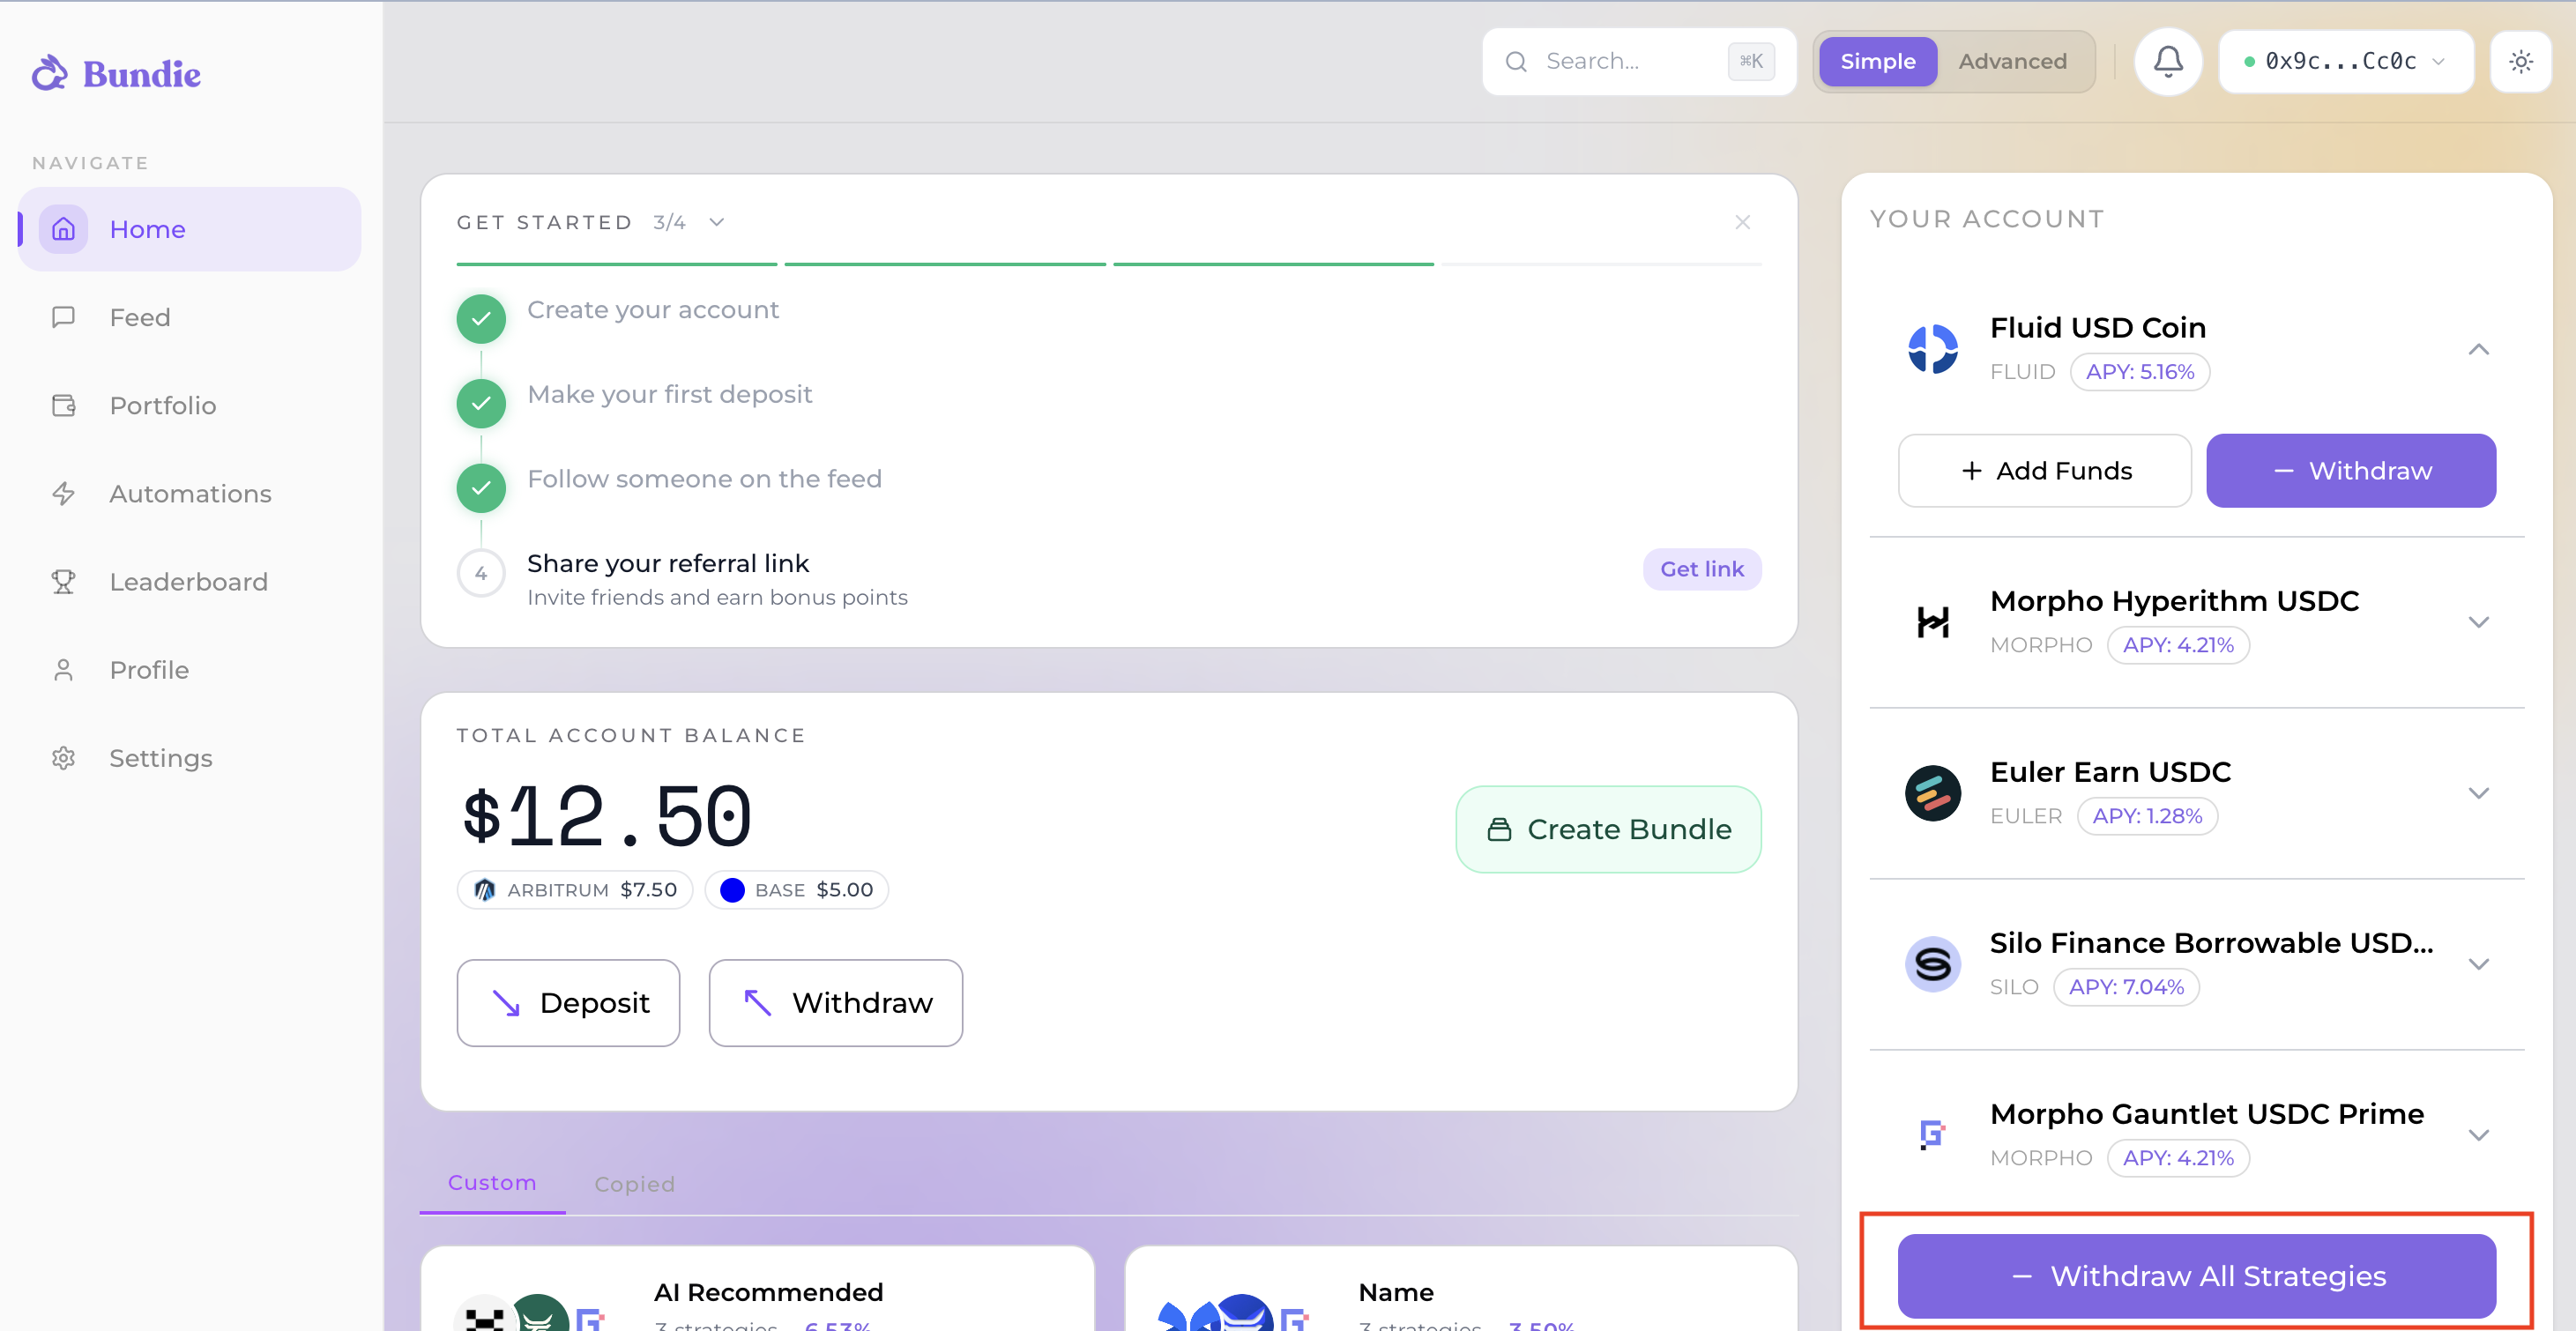Screen dimensions: 2576x1331
Task: Click in the Search field
Action: click(x=1639, y=61)
